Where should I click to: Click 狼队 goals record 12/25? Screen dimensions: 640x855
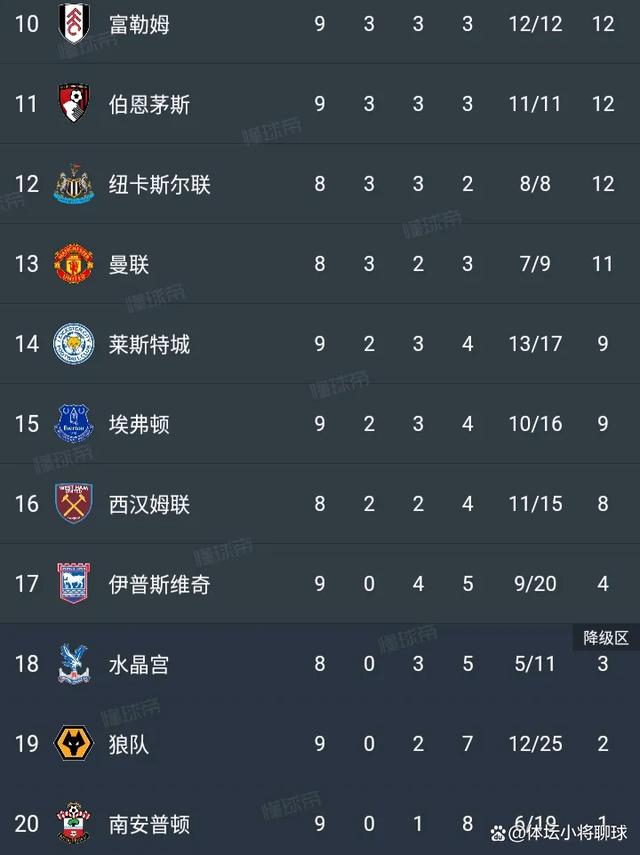pyautogui.click(x=535, y=744)
